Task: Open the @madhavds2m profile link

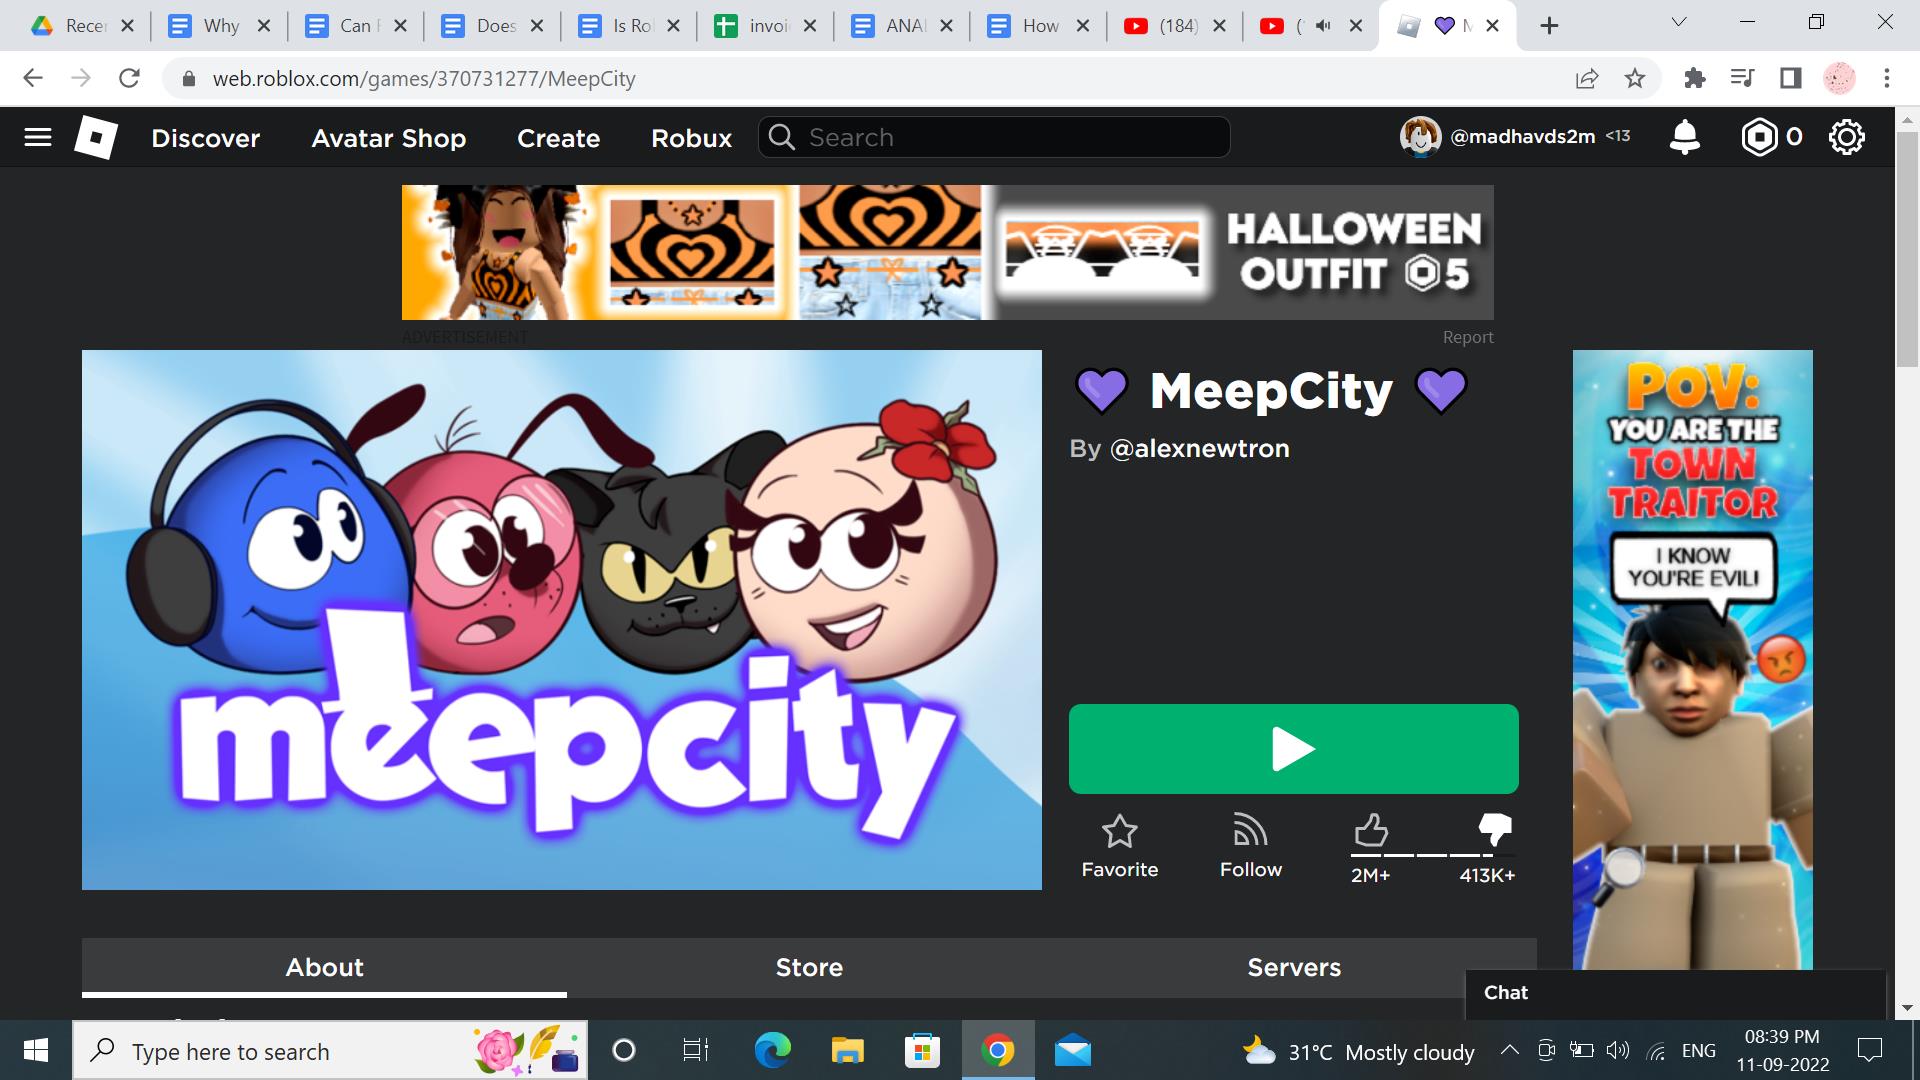Action: click(1523, 137)
